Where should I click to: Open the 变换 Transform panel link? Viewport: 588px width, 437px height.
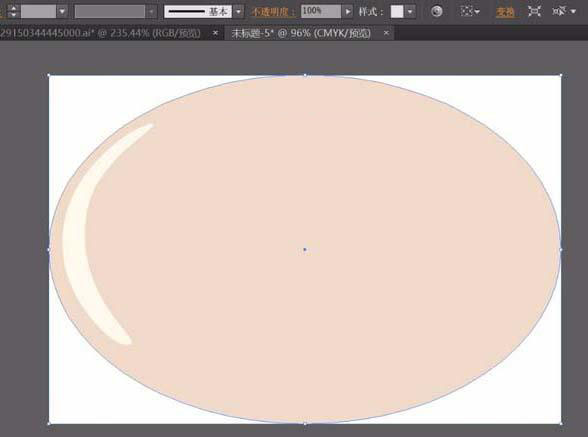(x=505, y=12)
